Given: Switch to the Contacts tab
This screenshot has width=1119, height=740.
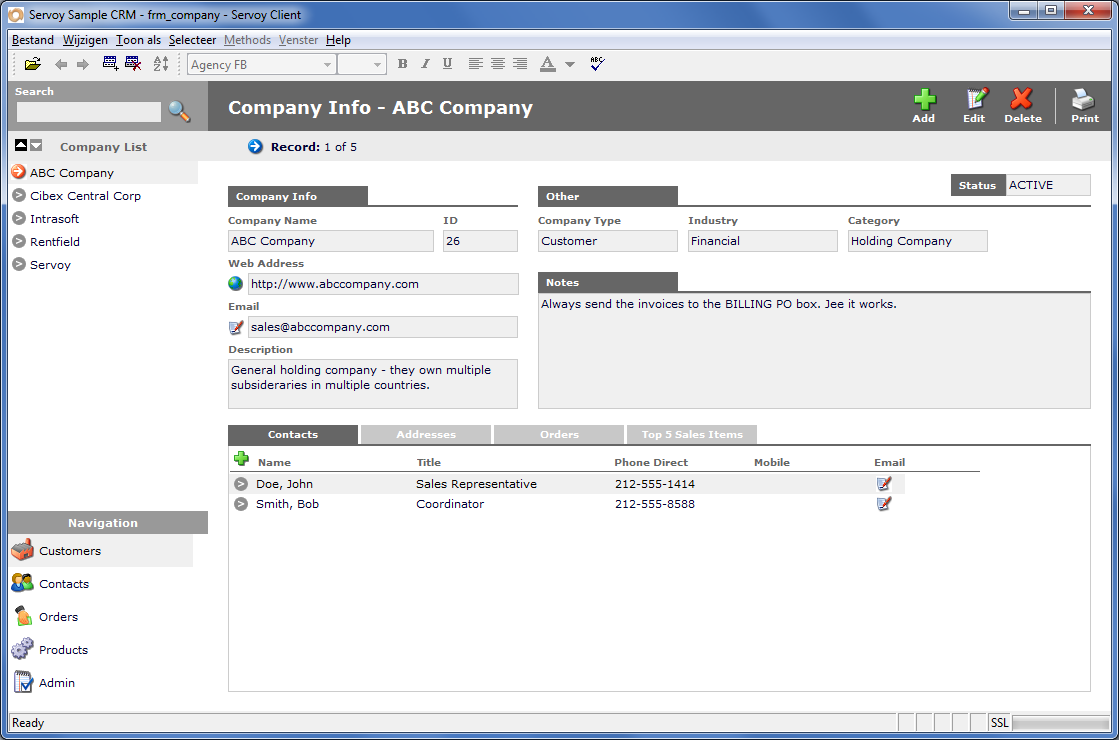Looking at the screenshot, I should point(293,435).
